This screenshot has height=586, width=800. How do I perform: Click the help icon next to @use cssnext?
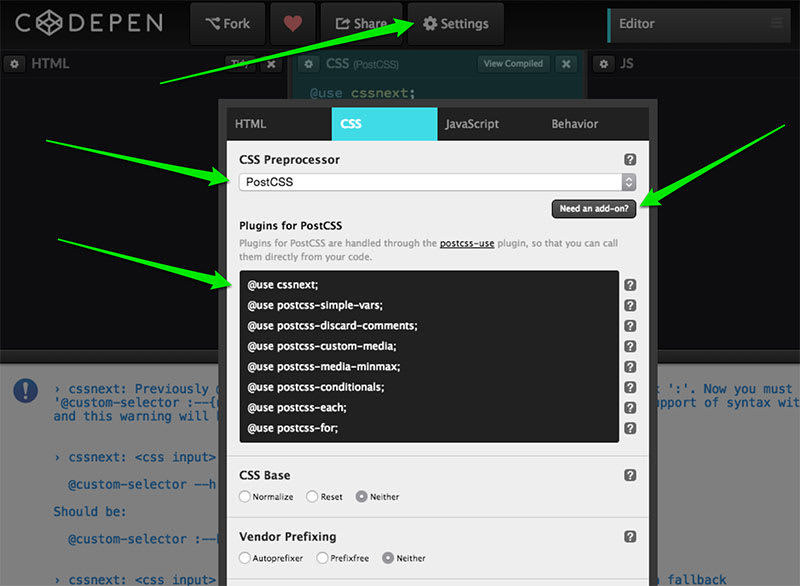click(630, 285)
